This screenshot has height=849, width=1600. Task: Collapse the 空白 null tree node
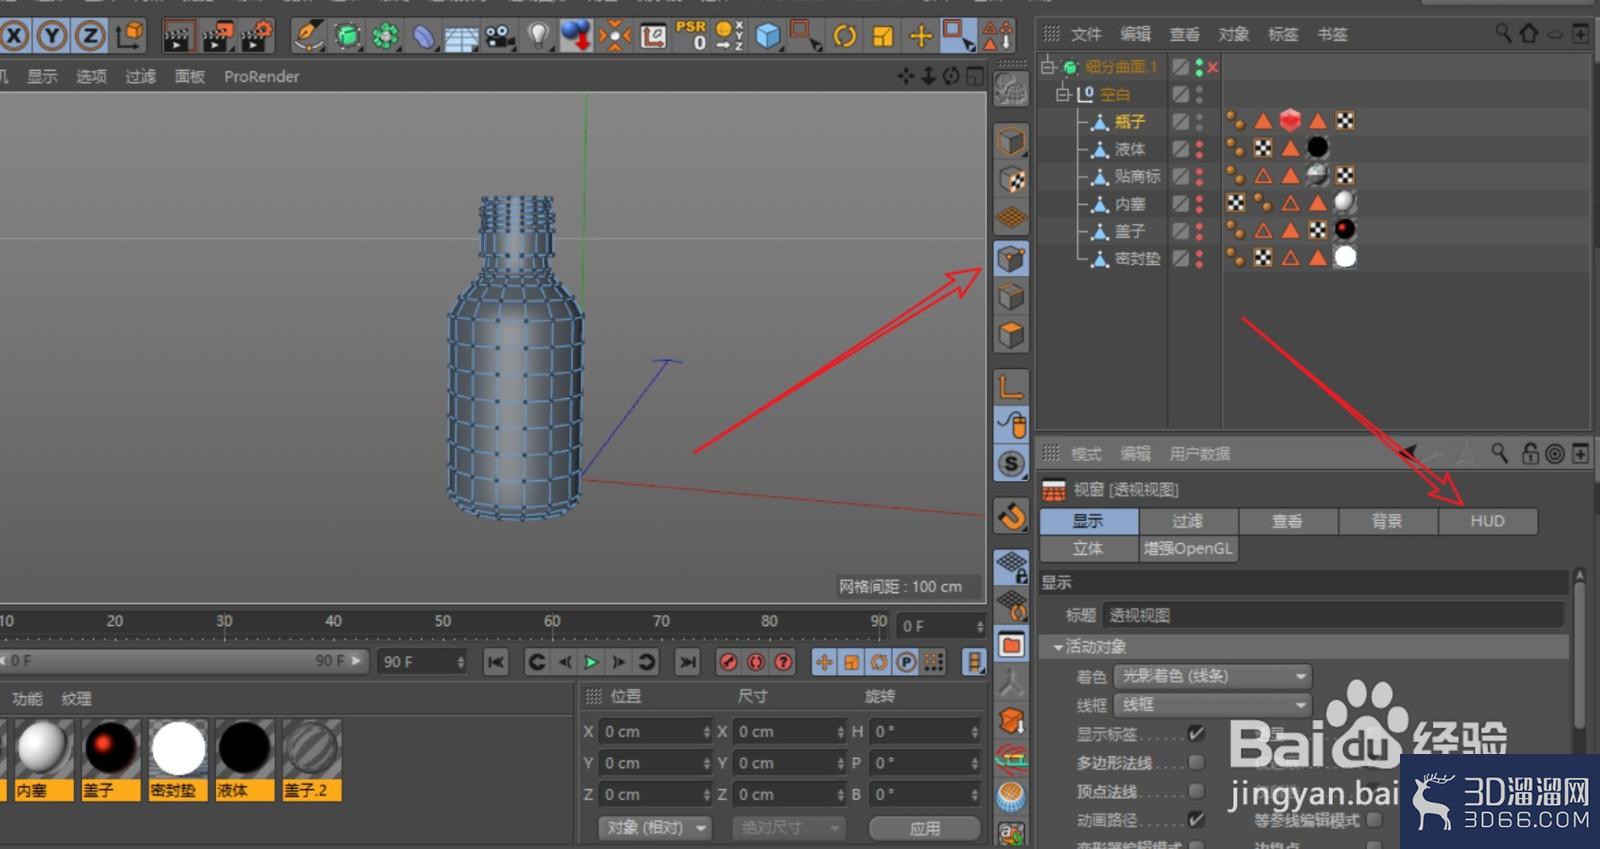tap(1064, 94)
